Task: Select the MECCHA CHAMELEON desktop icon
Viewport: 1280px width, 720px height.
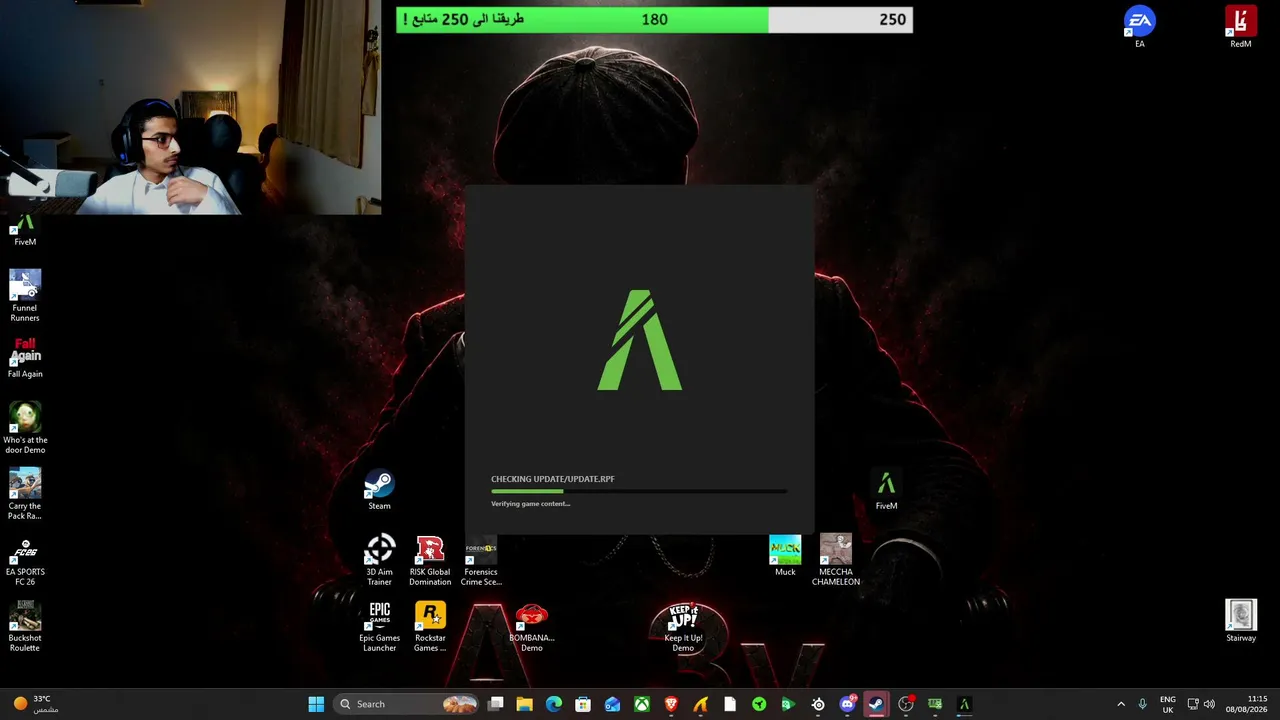Action: [836, 560]
